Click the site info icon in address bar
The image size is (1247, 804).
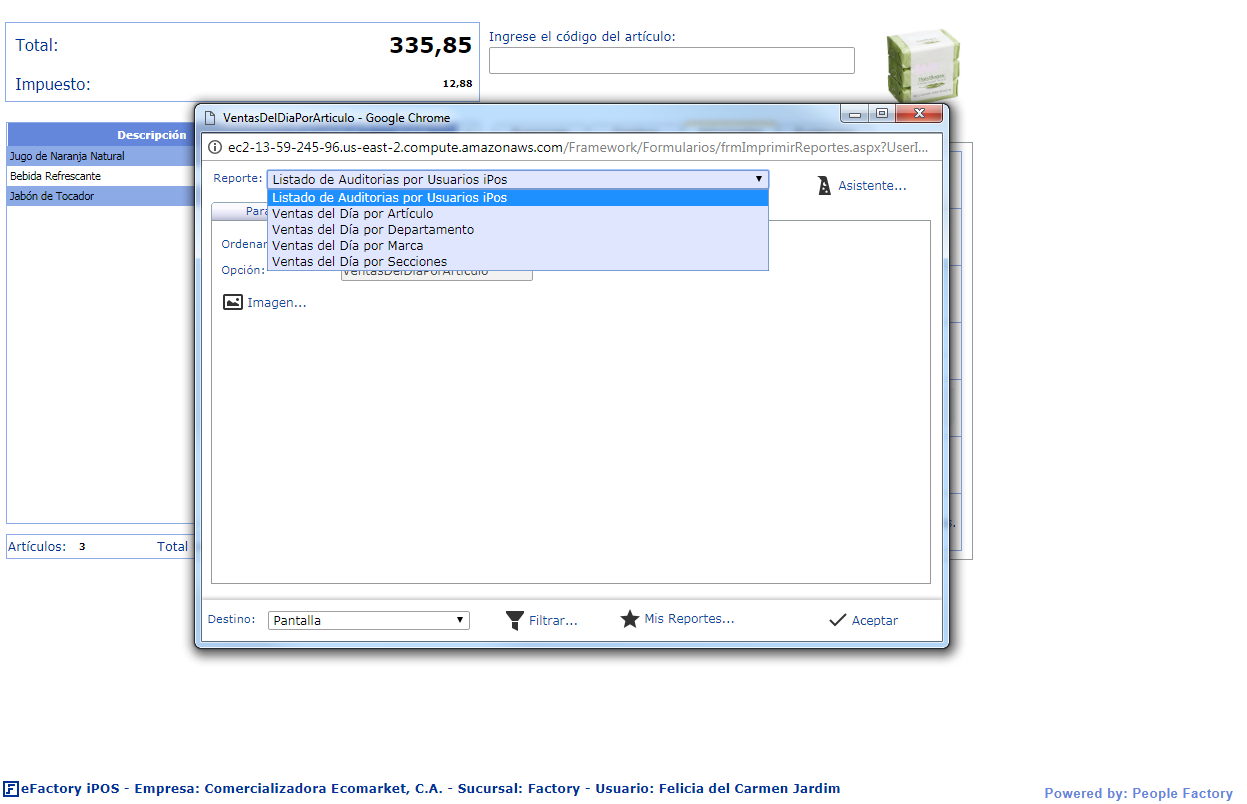point(214,147)
